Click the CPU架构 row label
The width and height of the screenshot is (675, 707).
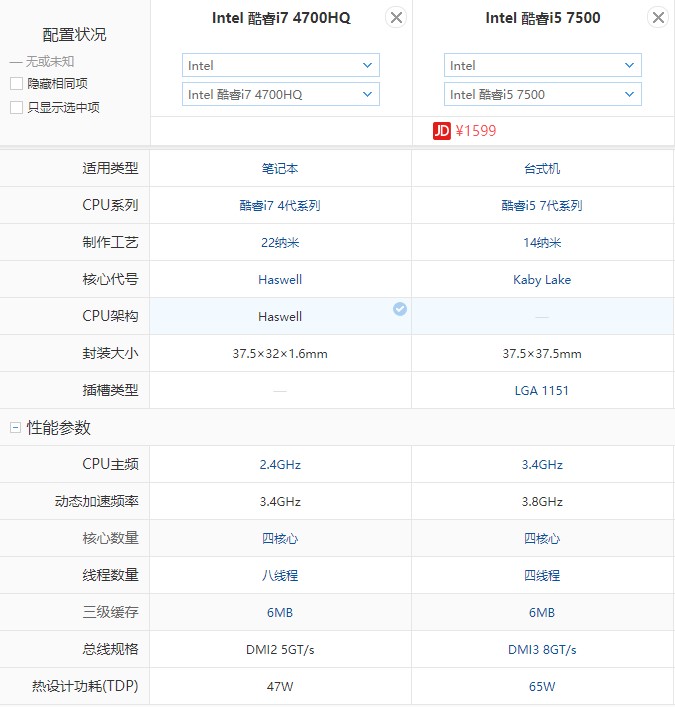click(110, 316)
